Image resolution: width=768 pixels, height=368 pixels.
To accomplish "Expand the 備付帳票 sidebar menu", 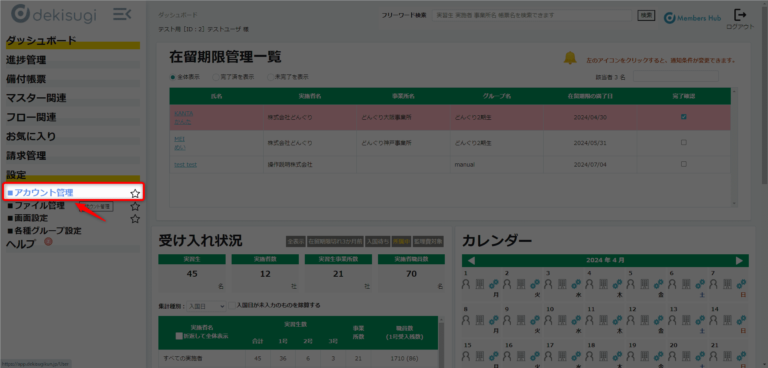I will point(72,80).
